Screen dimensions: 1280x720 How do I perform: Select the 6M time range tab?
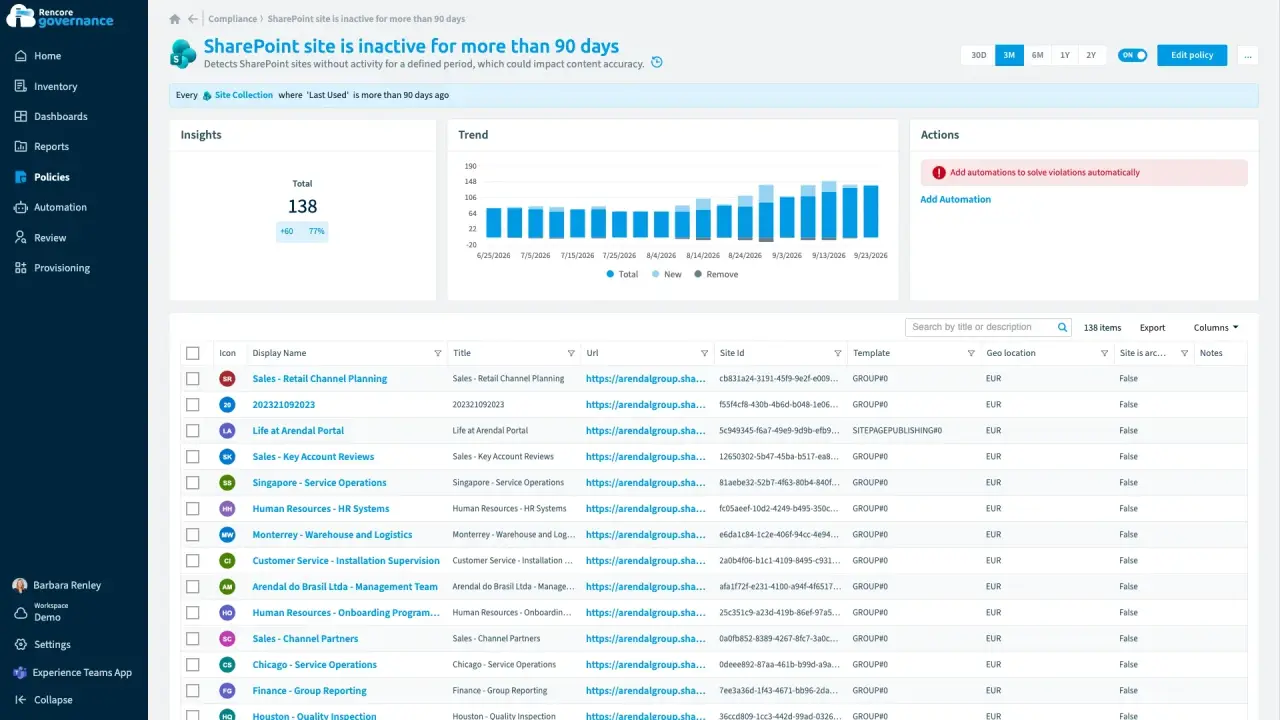[1038, 55]
